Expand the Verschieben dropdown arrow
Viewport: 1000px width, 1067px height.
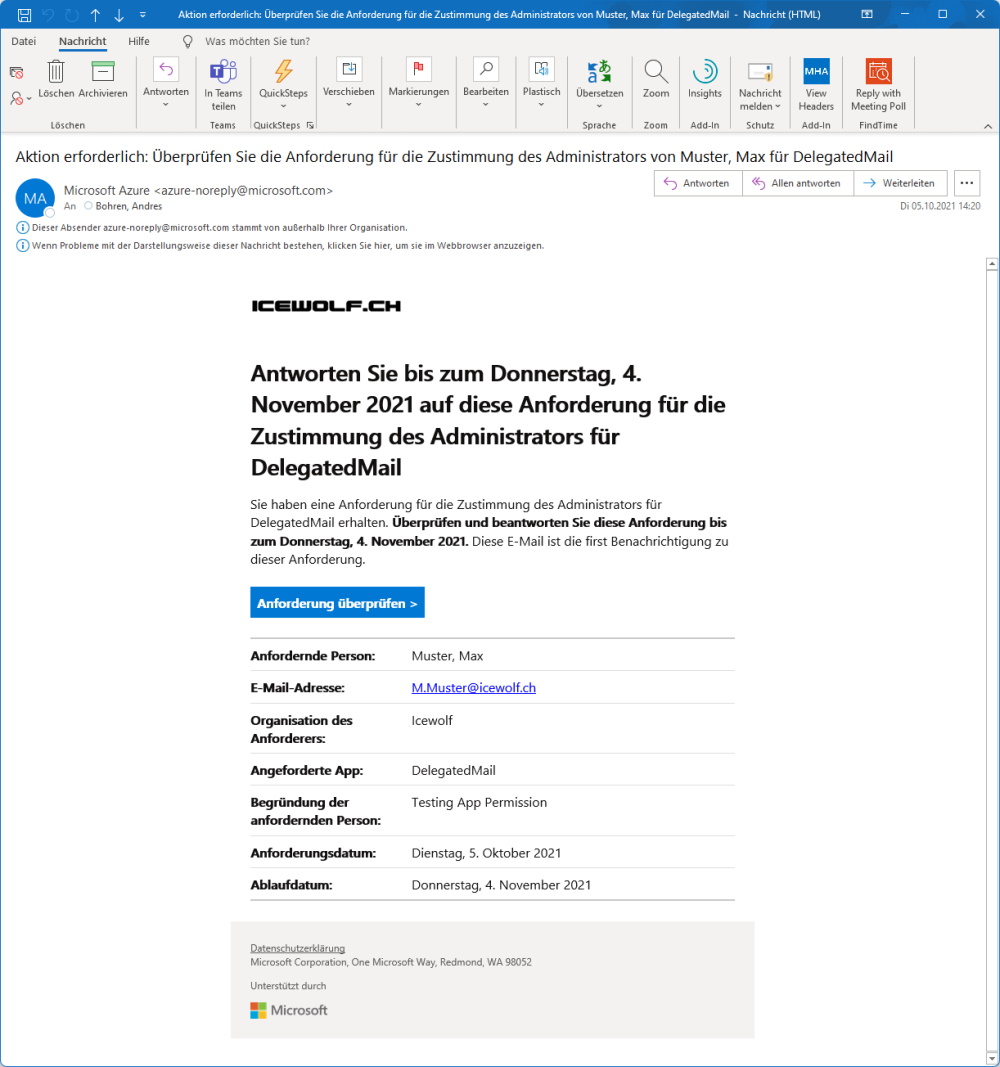point(349,104)
